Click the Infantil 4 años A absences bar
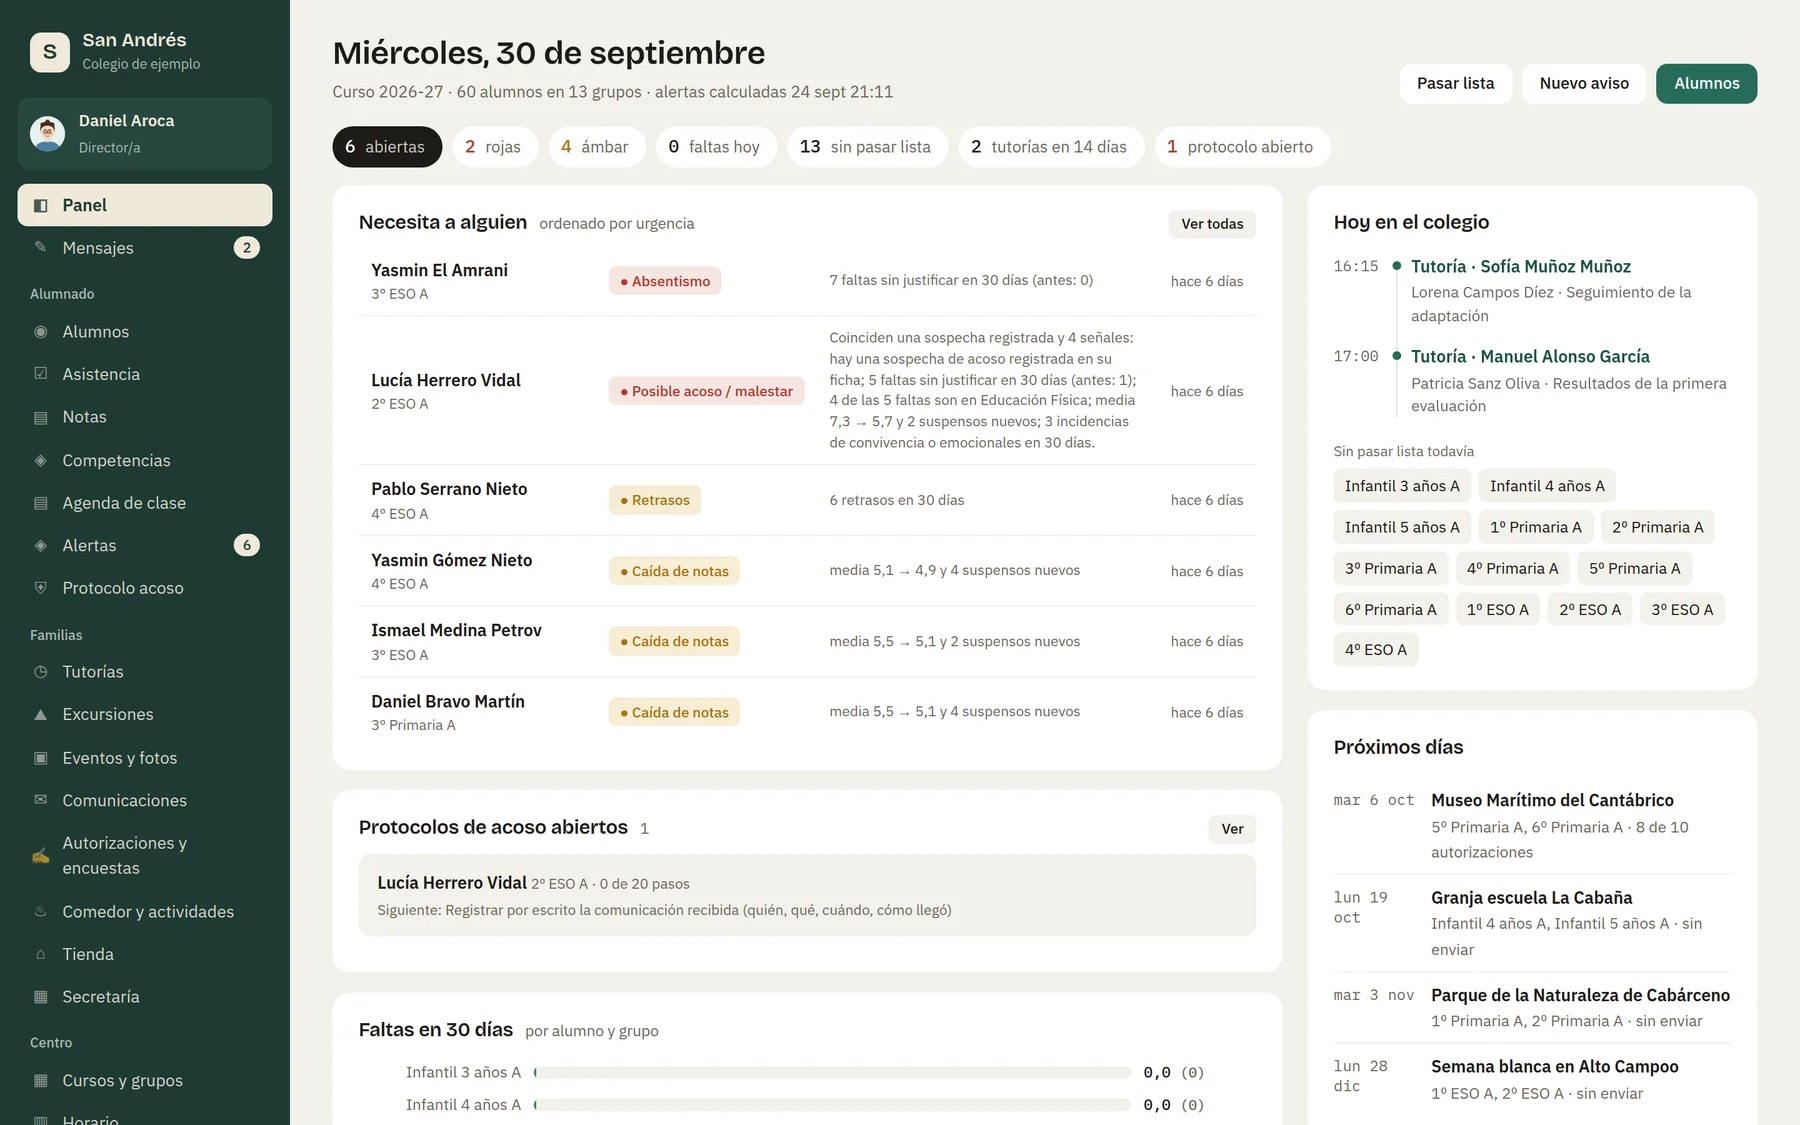This screenshot has height=1125, width=1800. pos(832,1105)
